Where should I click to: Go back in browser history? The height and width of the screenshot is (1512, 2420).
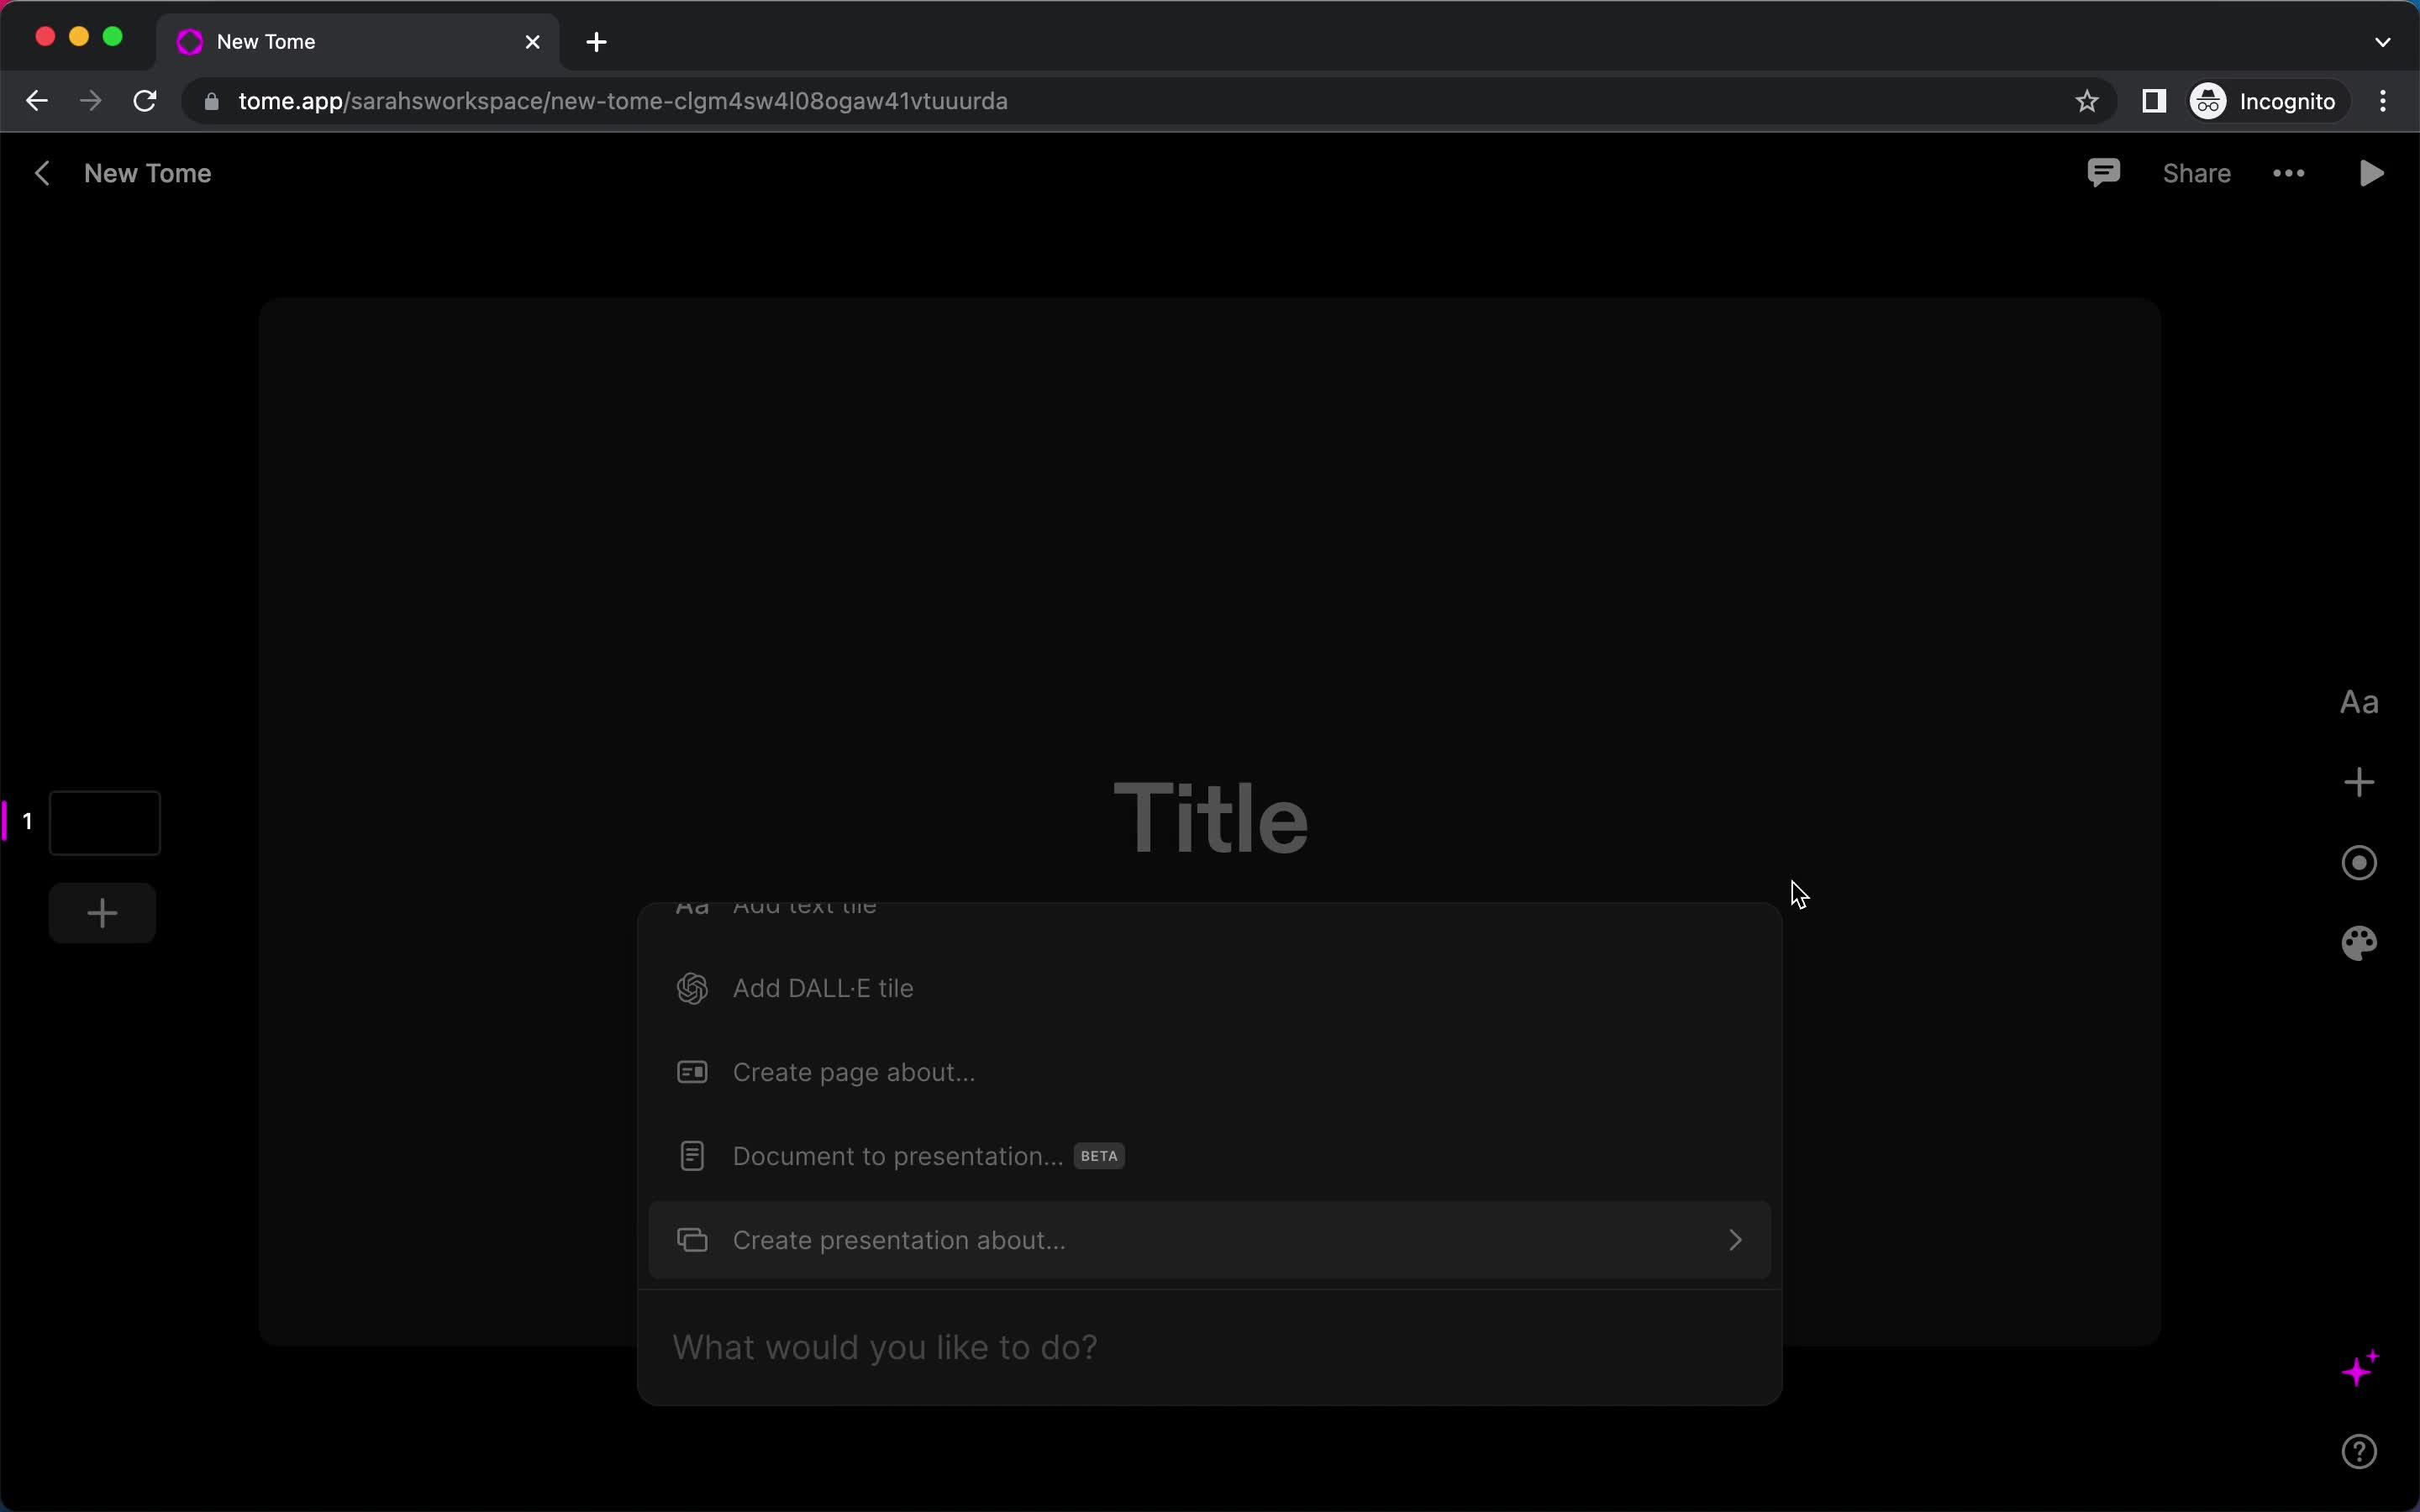37,101
